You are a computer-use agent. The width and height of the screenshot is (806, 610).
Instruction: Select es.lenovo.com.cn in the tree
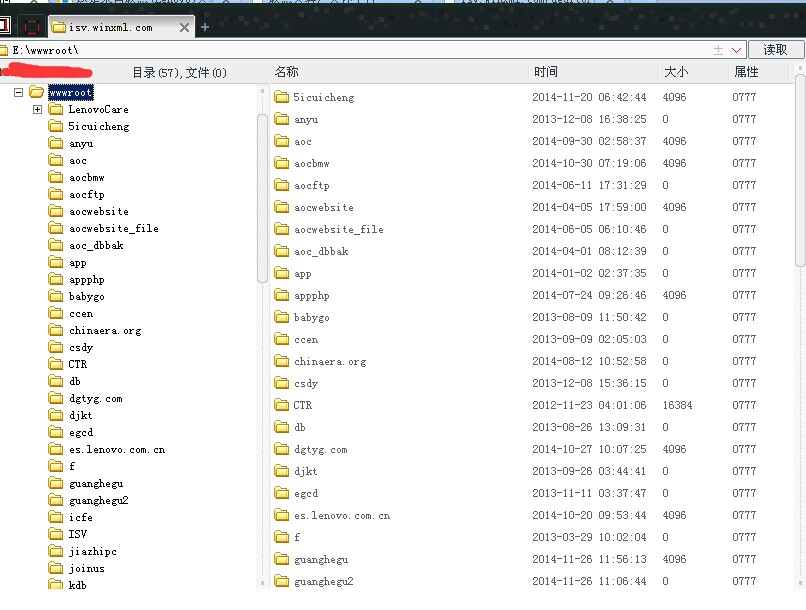point(117,450)
